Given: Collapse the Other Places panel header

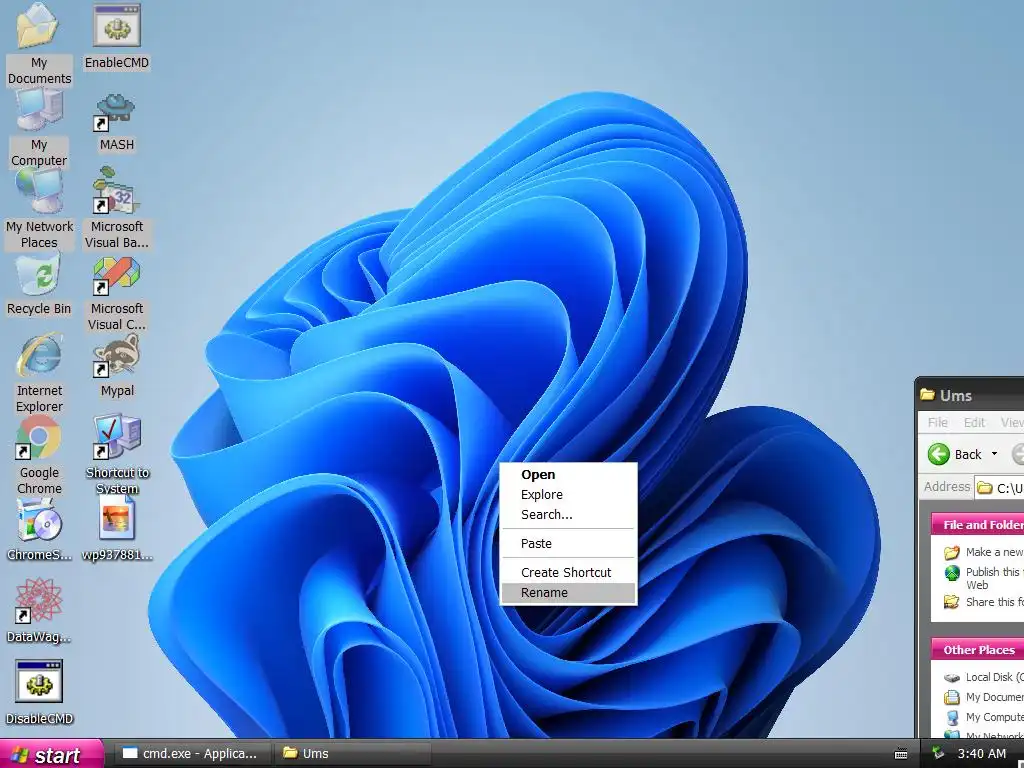Looking at the screenshot, I should (x=978, y=650).
